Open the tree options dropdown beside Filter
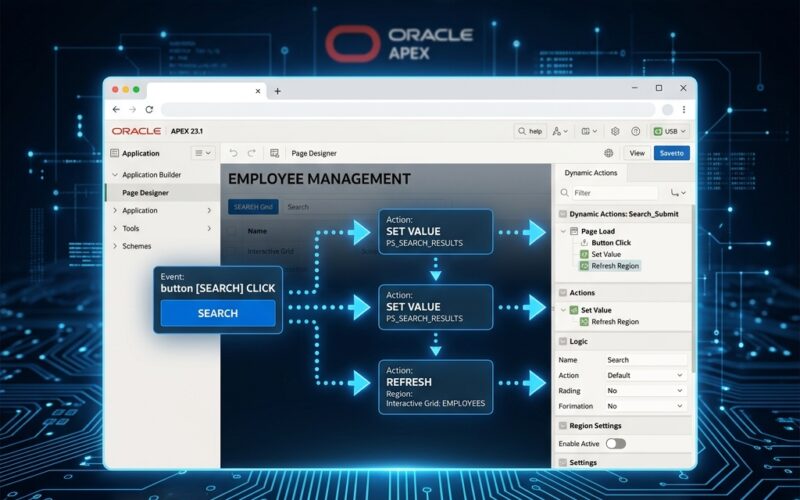 pyautogui.click(x=678, y=193)
